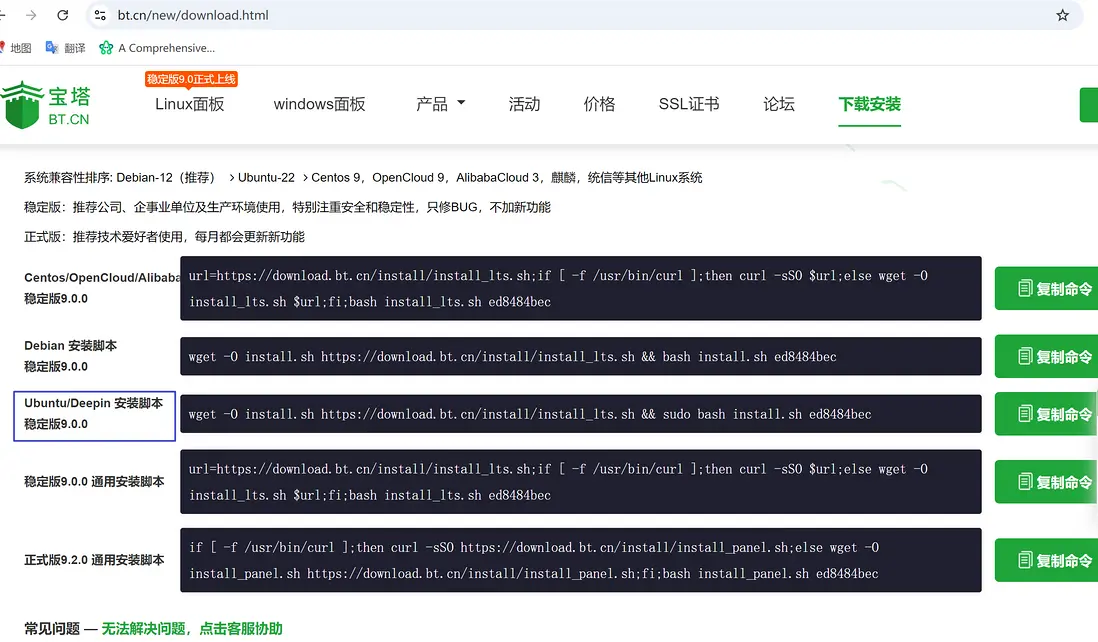Image resolution: width=1098 pixels, height=642 pixels.
Task: Open site information icon in address bar
Action: pyautogui.click(x=100, y=15)
